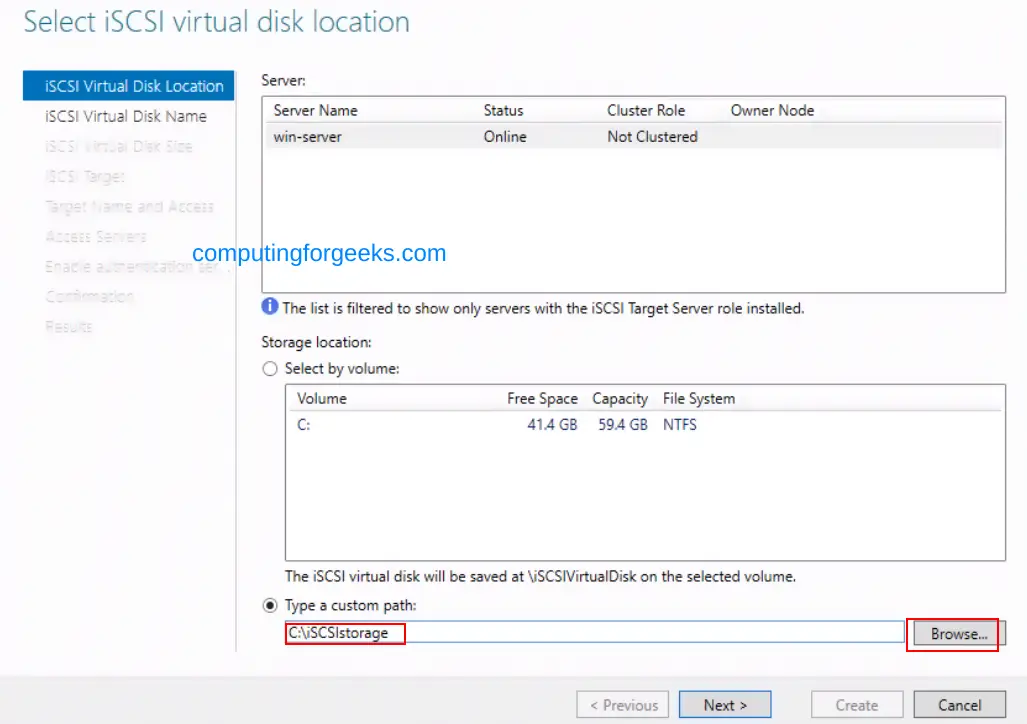This screenshot has width=1027, height=724.
Task: Sort server list by Status column
Action: (x=503, y=111)
